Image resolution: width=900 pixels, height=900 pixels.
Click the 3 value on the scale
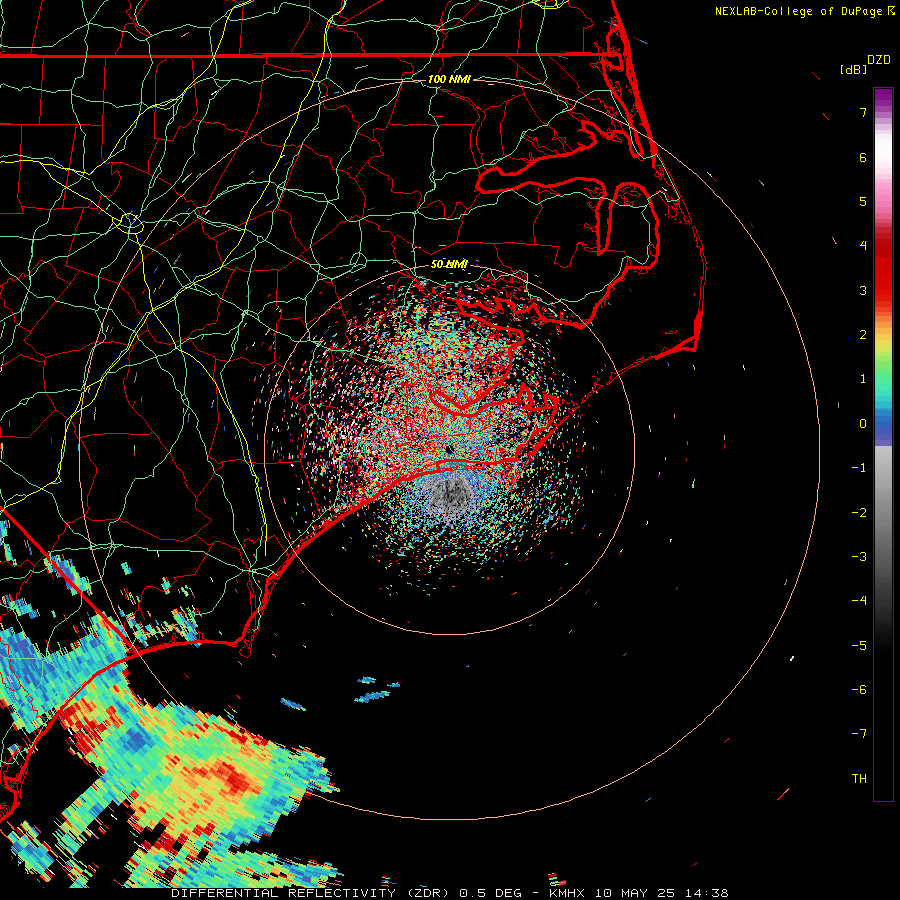tap(863, 290)
